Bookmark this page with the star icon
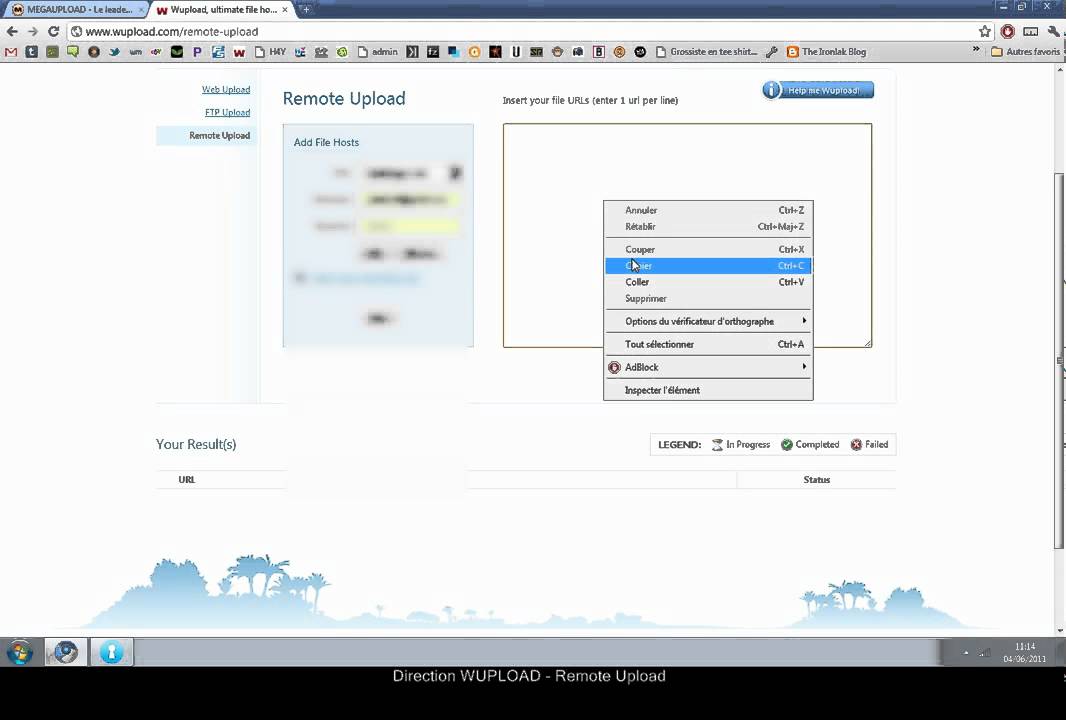 [984, 31]
